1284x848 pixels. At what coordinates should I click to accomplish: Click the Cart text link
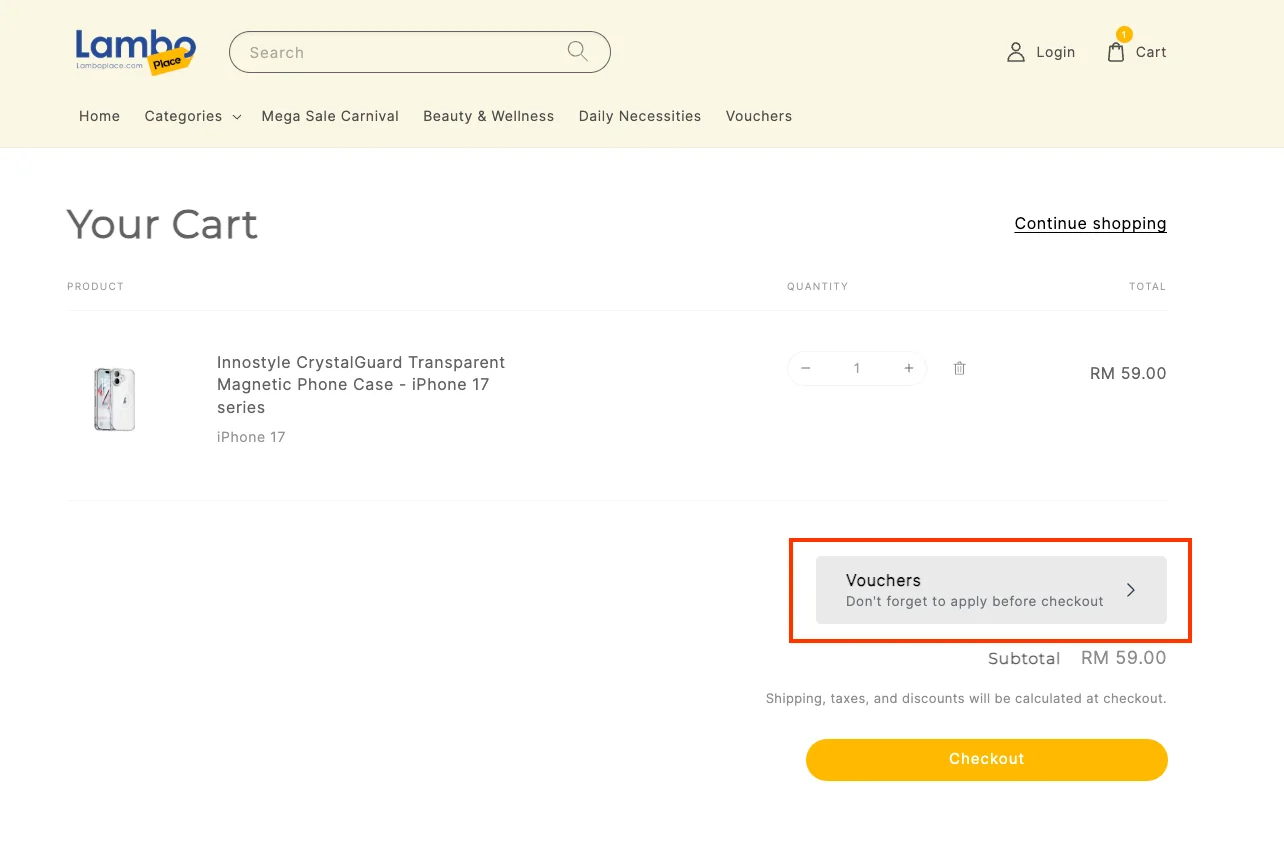click(1151, 52)
